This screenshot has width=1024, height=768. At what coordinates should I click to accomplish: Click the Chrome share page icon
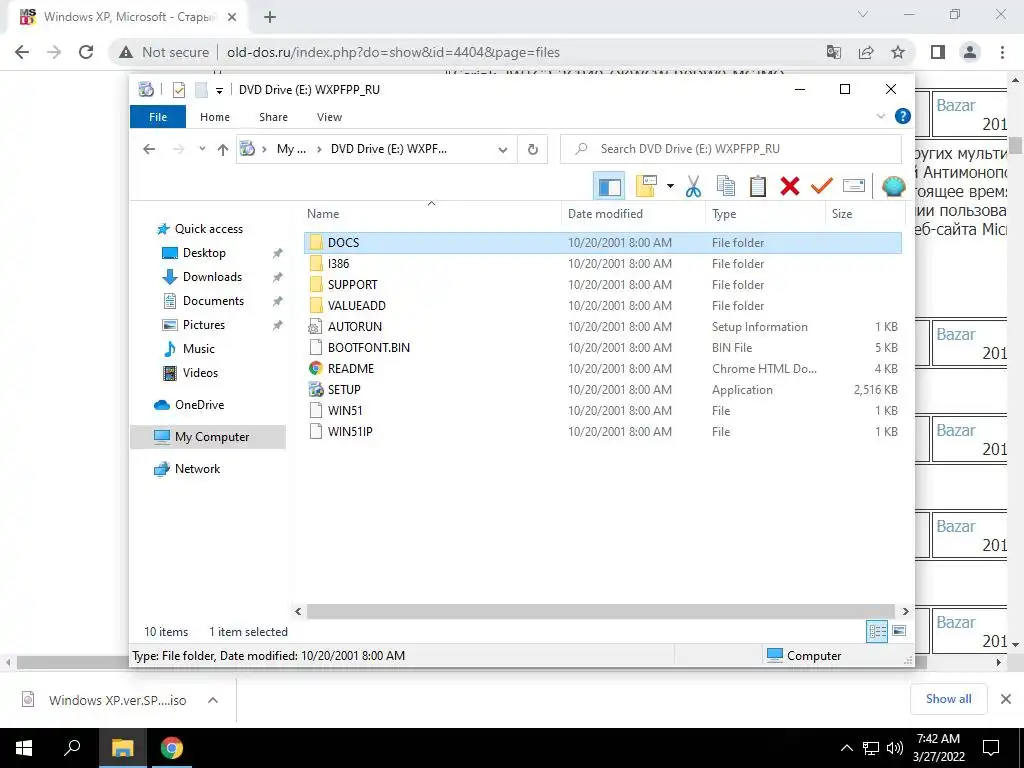click(866, 52)
